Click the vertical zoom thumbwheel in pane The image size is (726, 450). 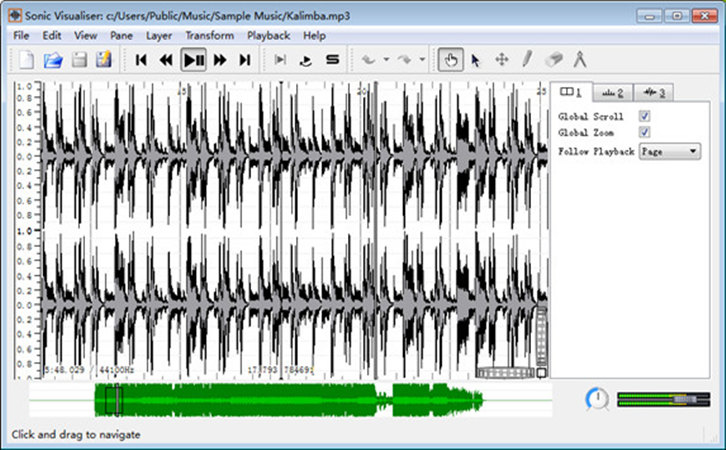541,336
